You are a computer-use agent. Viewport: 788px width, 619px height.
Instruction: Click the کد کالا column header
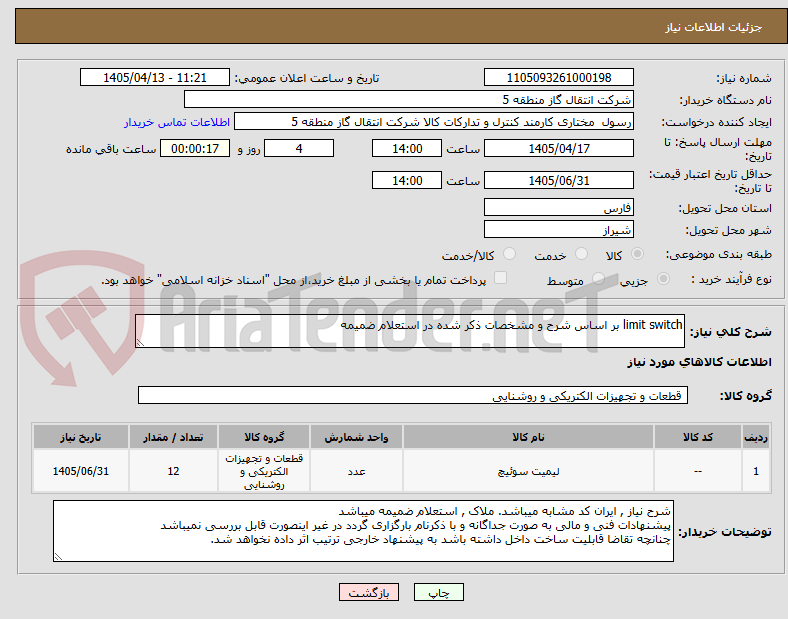coord(698,437)
